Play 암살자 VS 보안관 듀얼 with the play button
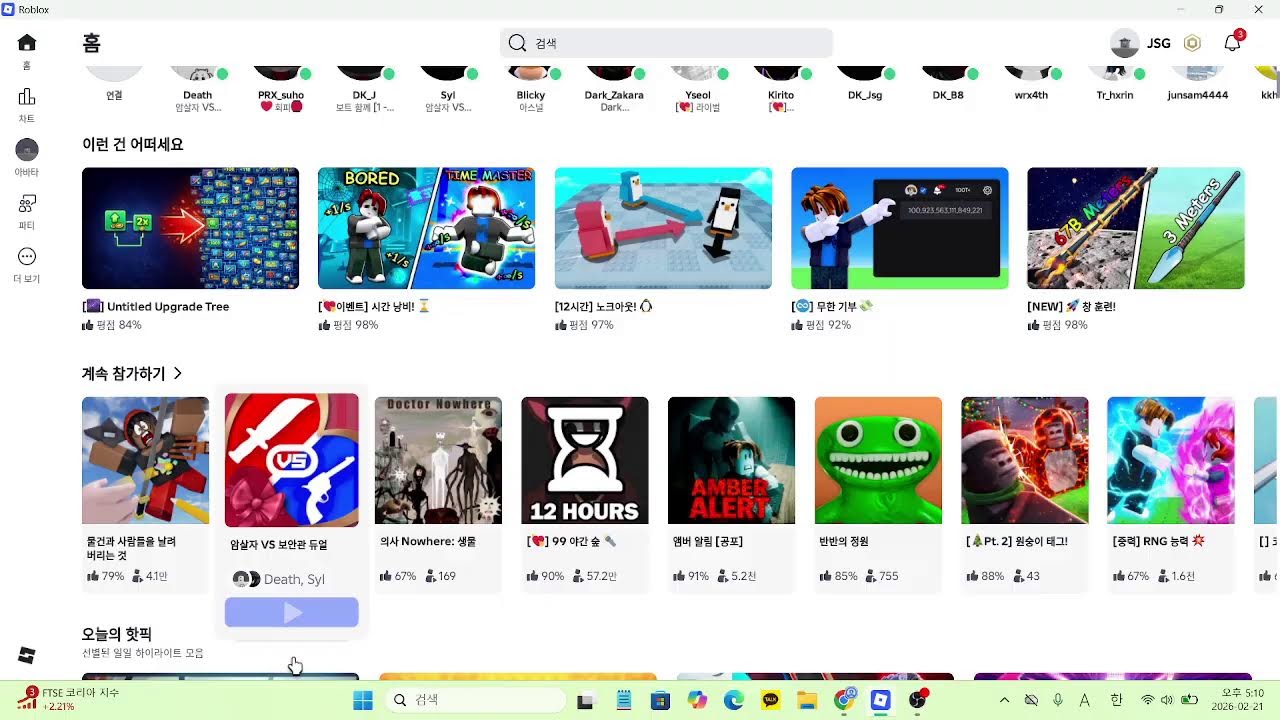 click(x=291, y=612)
